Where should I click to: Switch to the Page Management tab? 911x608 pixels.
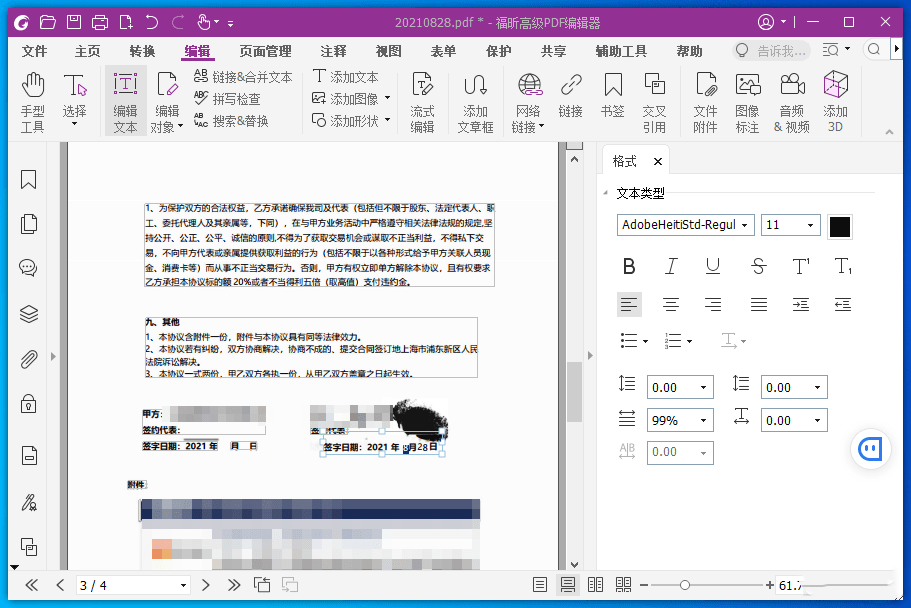(x=266, y=51)
